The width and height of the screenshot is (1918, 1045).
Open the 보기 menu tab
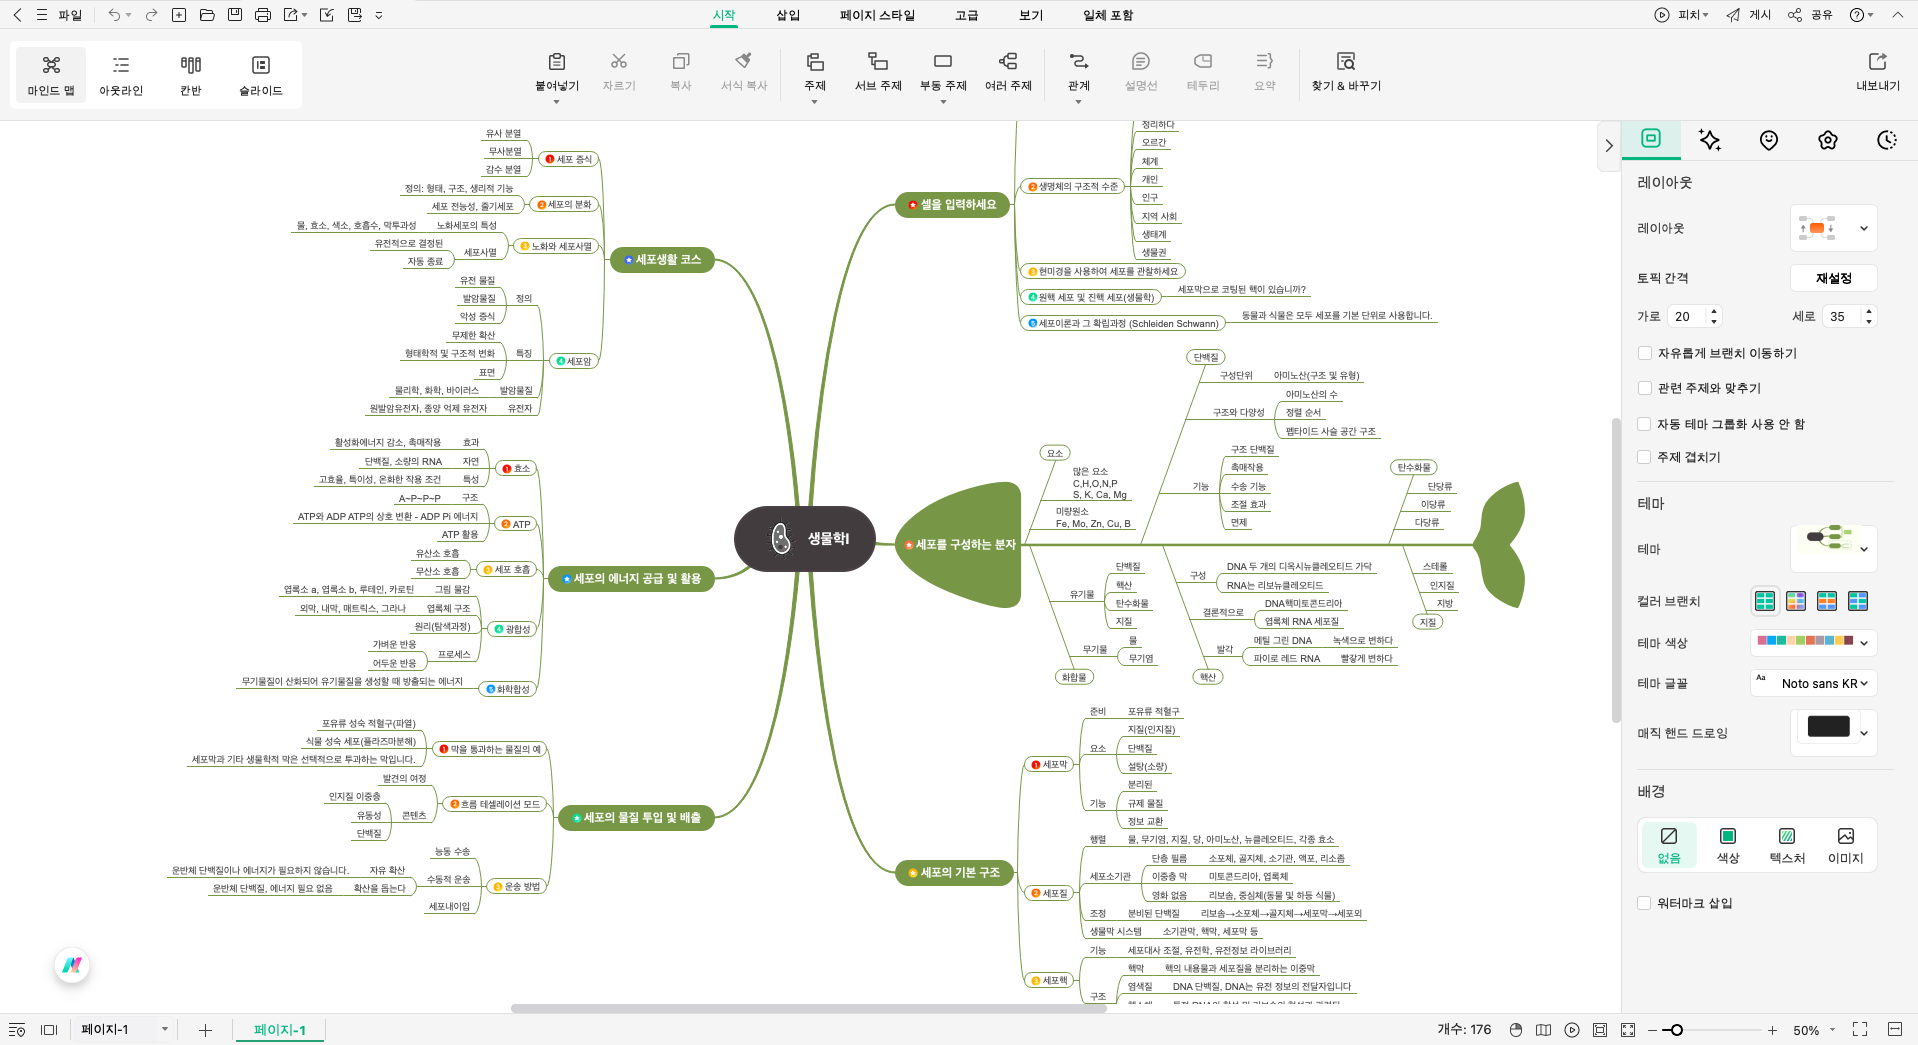[x=1029, y=15]
